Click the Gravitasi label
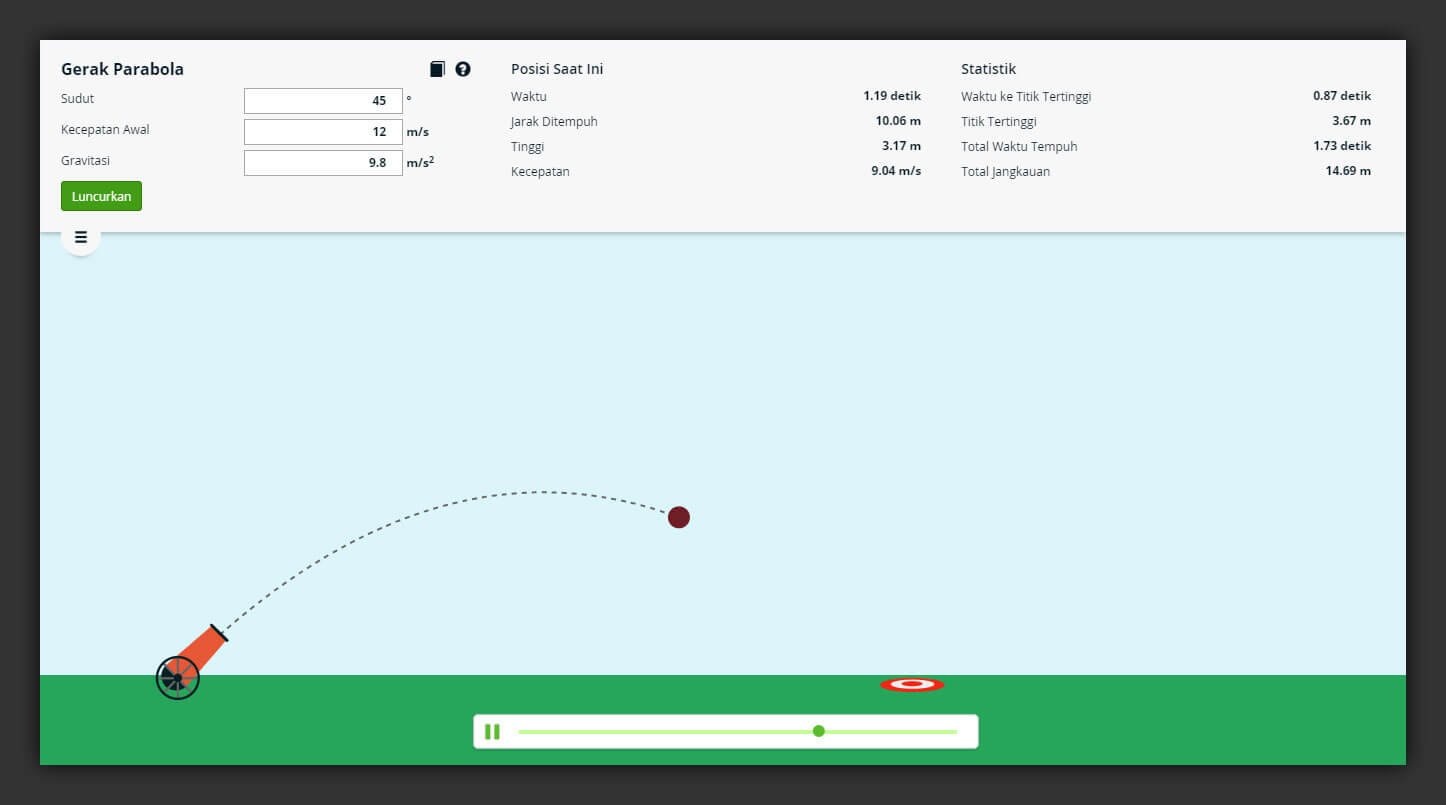Screen dimensions: 1446x805 point(86,160)
